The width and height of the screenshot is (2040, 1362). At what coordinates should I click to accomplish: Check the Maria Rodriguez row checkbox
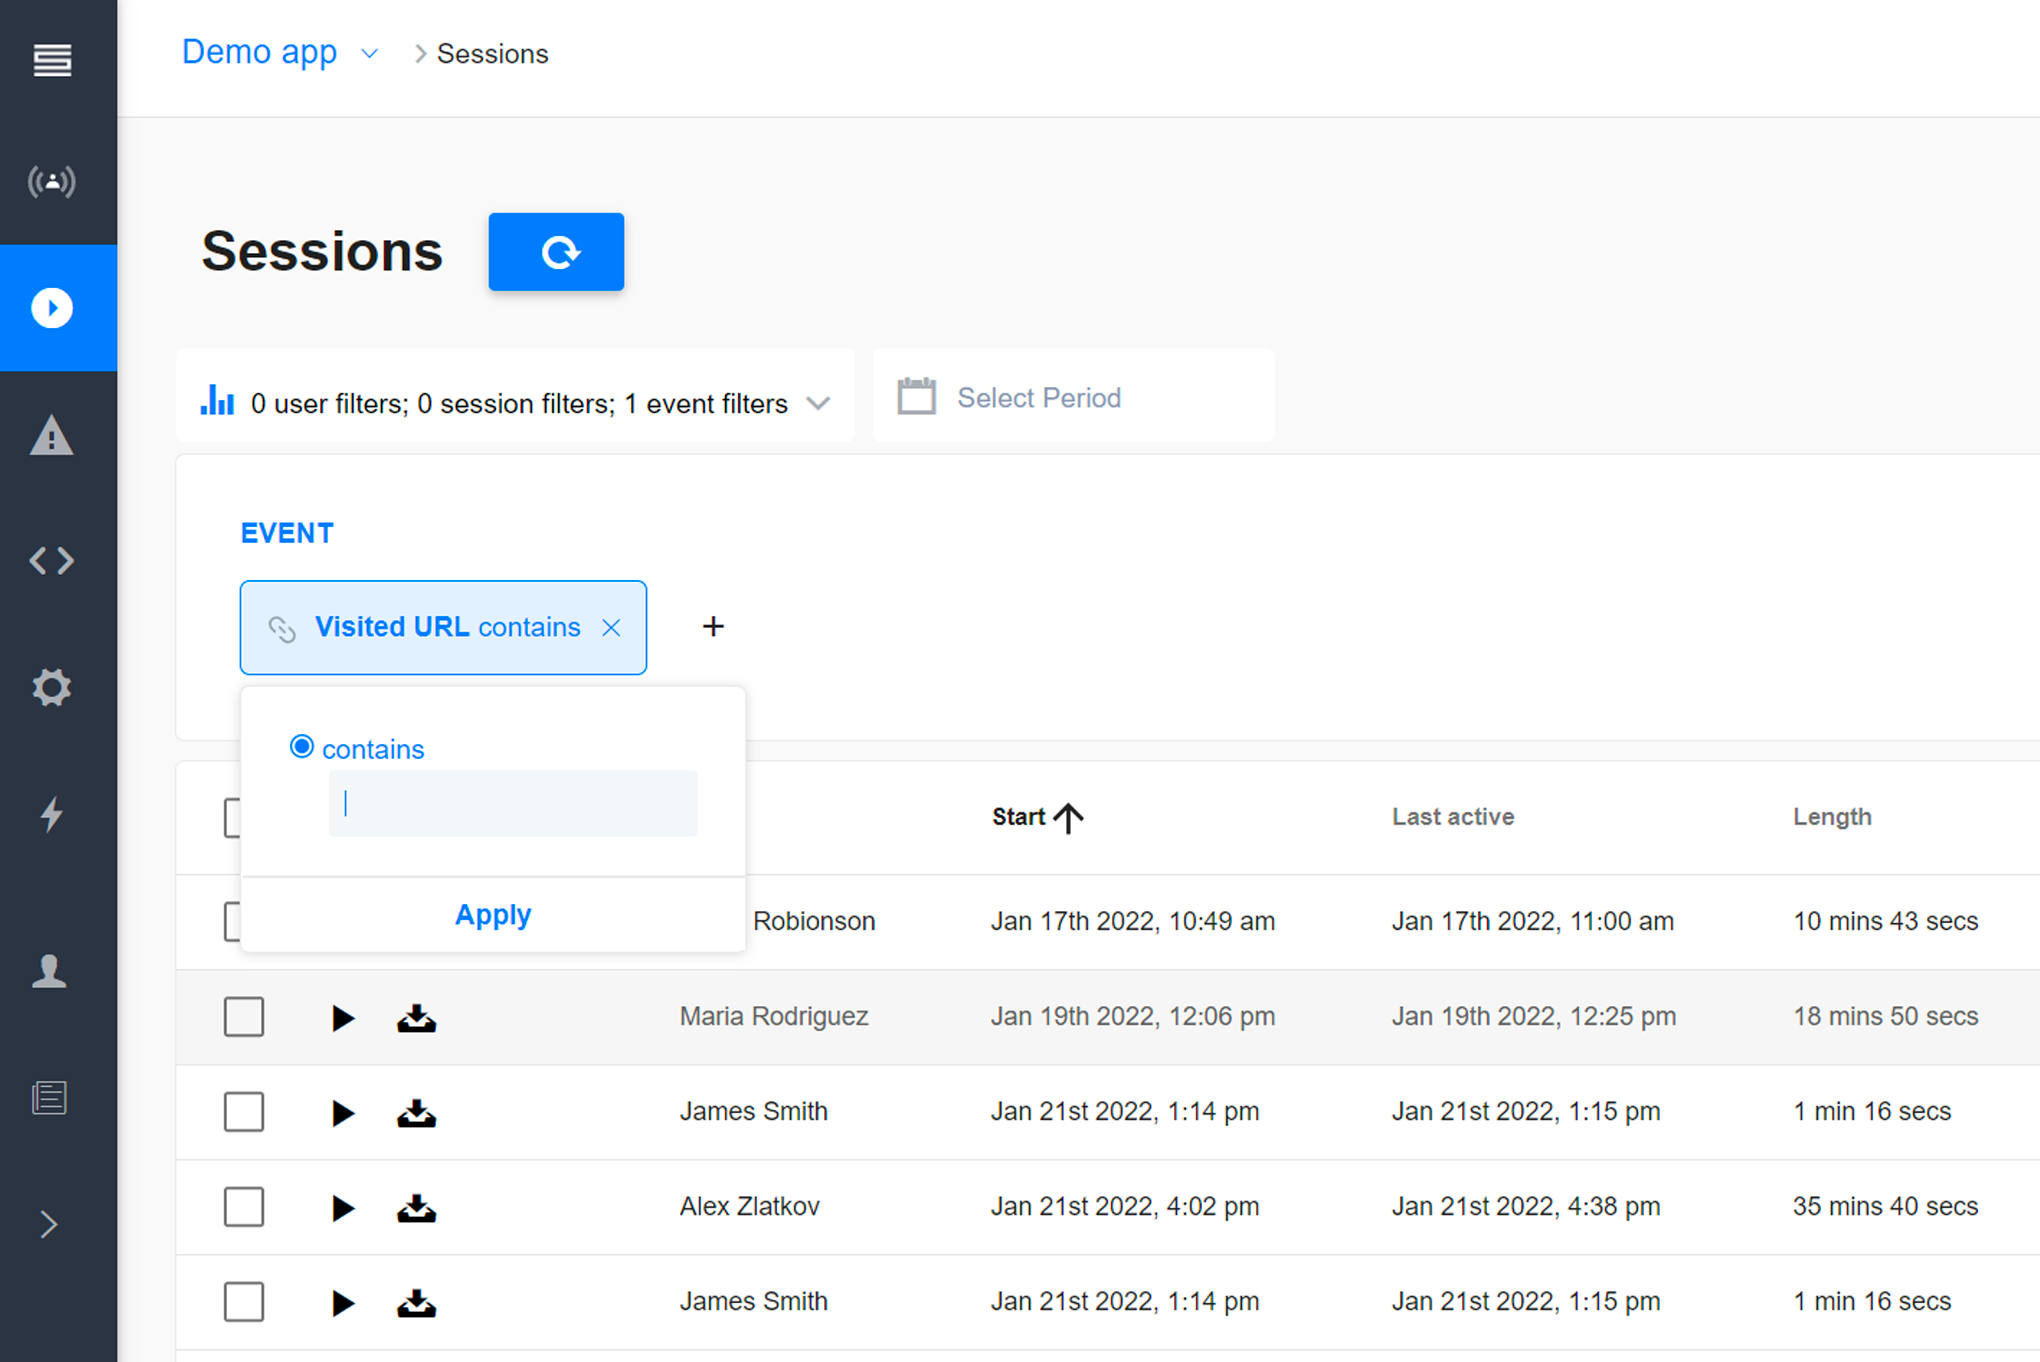coord(244,1017)
